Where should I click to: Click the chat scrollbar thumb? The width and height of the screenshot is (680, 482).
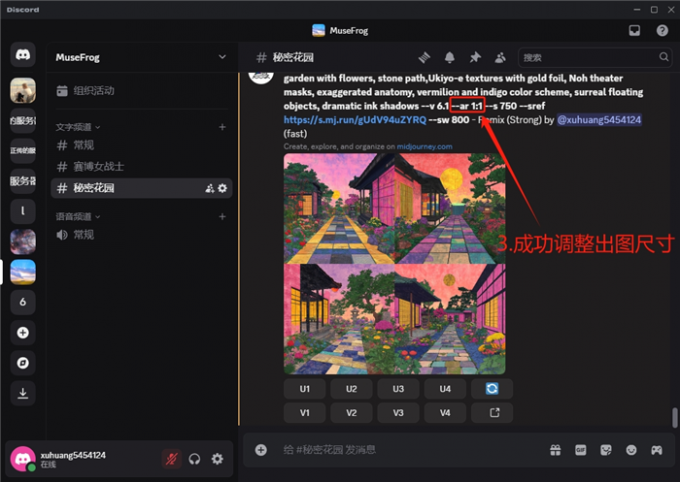[x=674, y=418]
